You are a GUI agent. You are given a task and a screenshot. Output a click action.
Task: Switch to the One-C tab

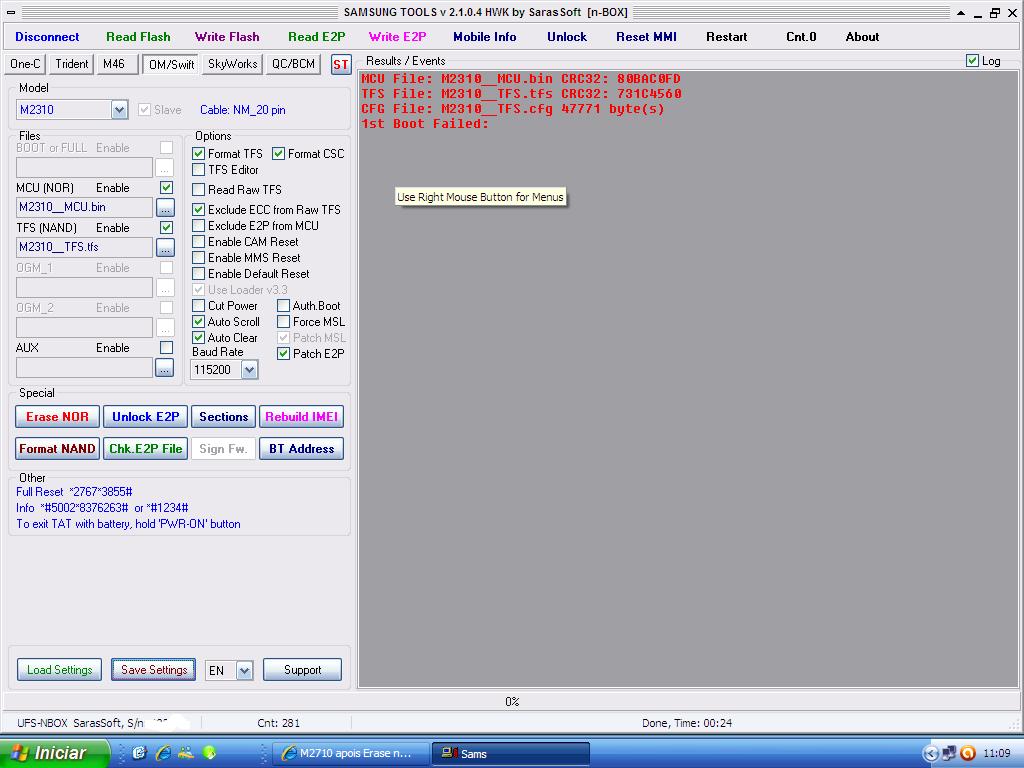pos(25,64)
